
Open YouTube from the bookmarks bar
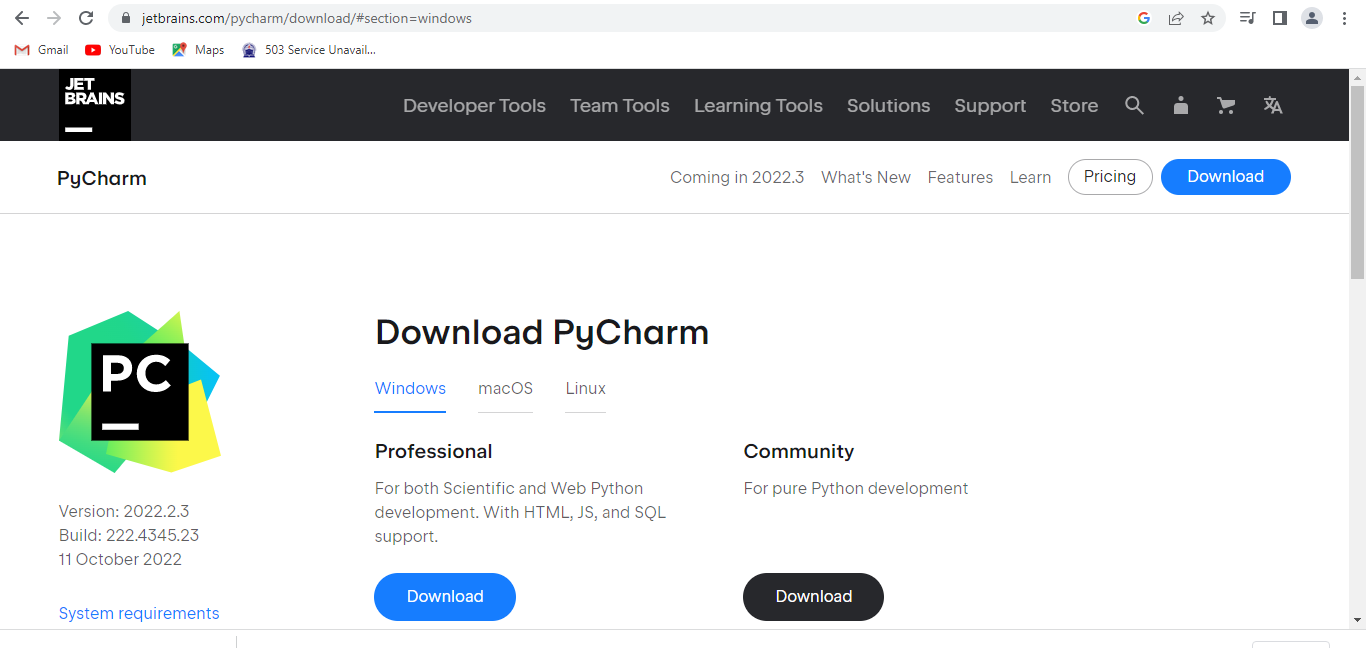[119, 49]
